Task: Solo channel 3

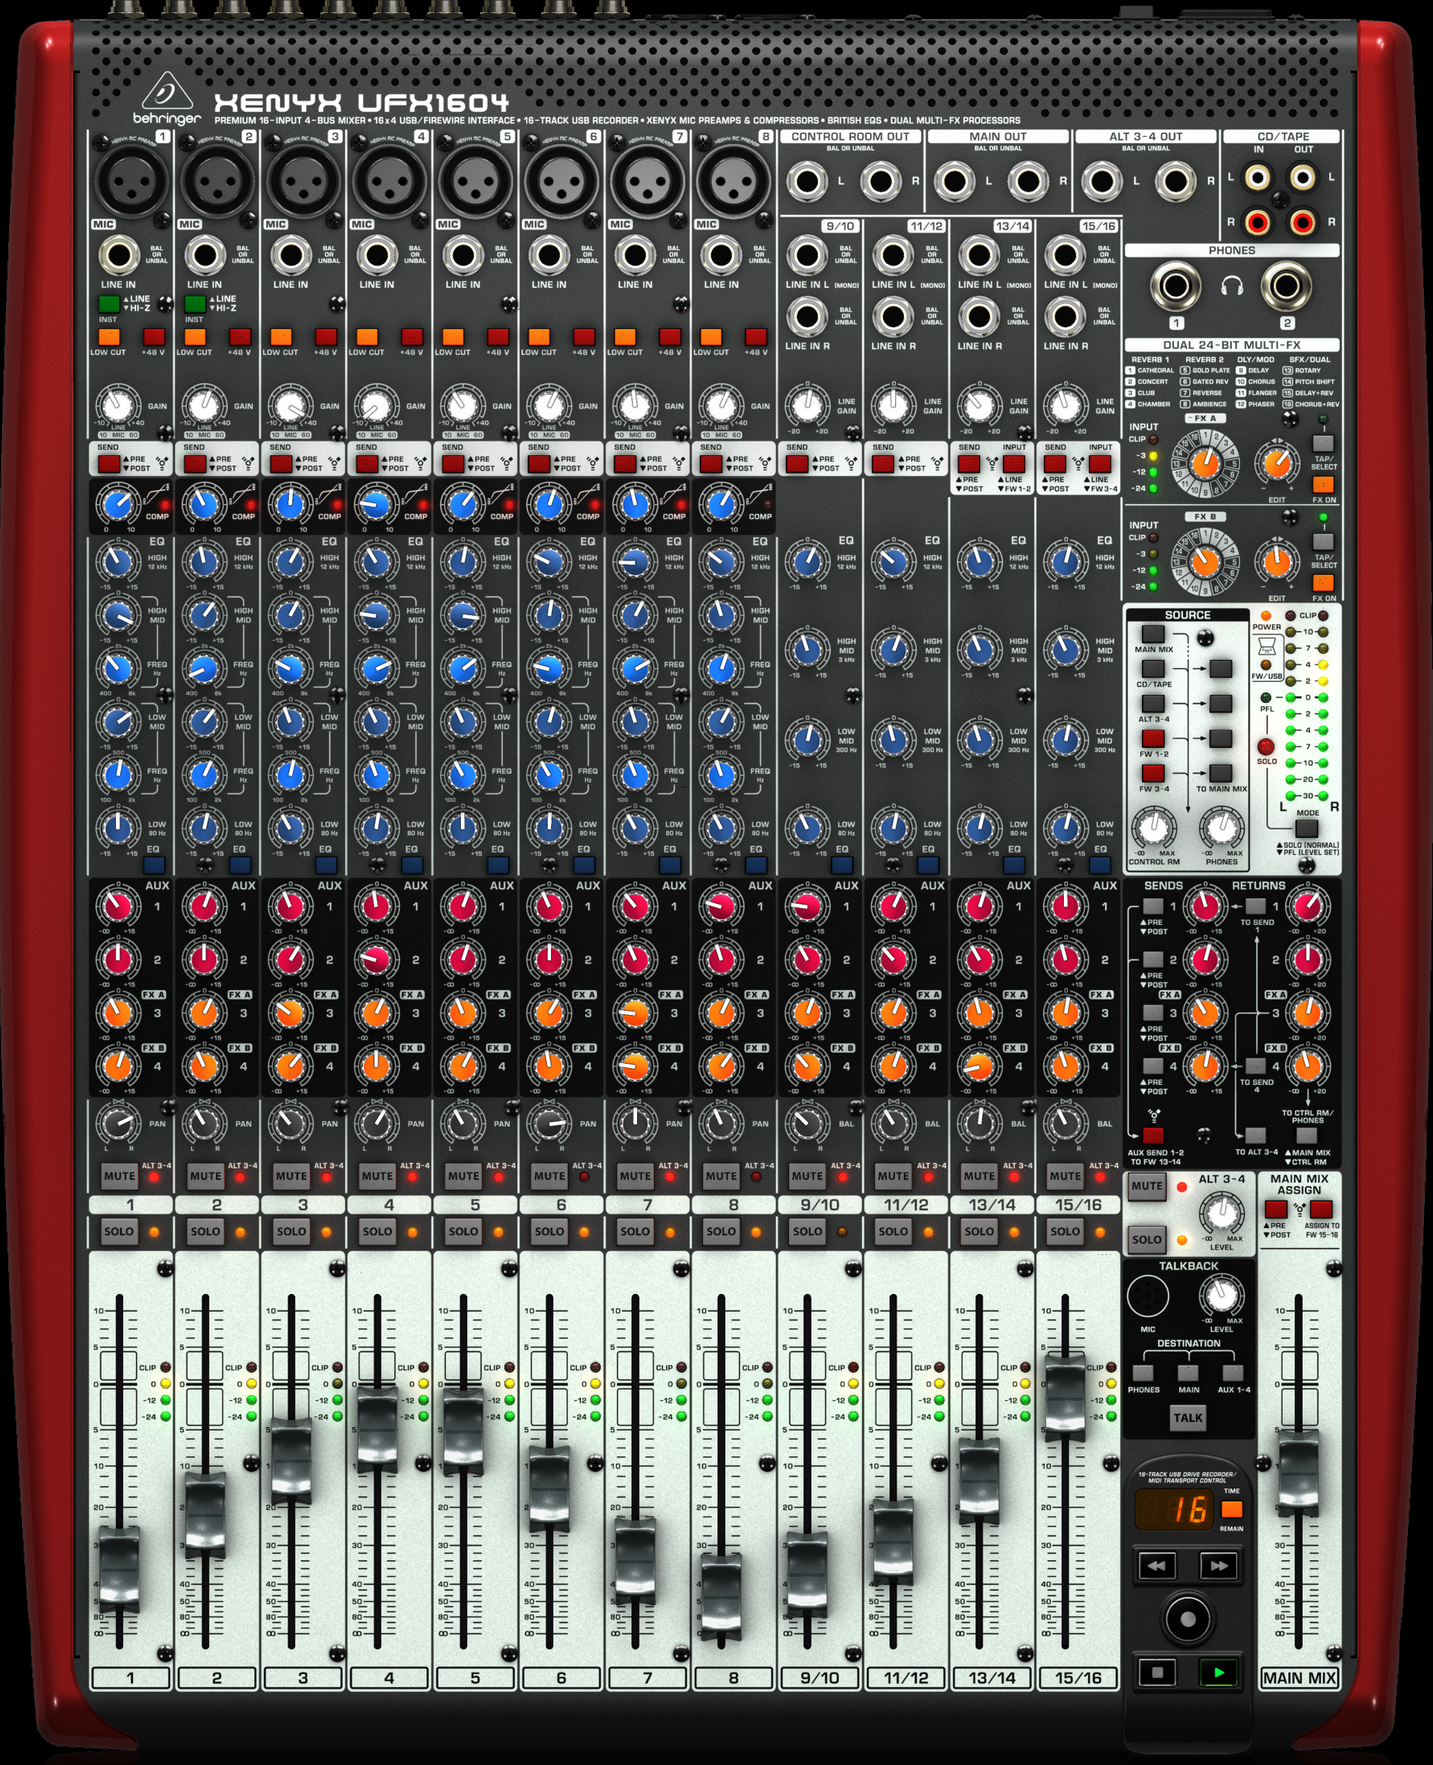Action: [x=291, y=1232]
